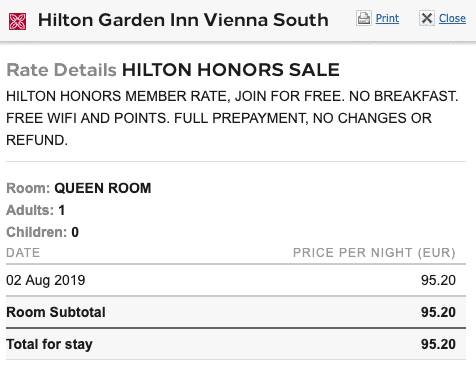This screenshot has width=476, height=370.
Task: Click the Total for stay amount
Action: [438, 344]
